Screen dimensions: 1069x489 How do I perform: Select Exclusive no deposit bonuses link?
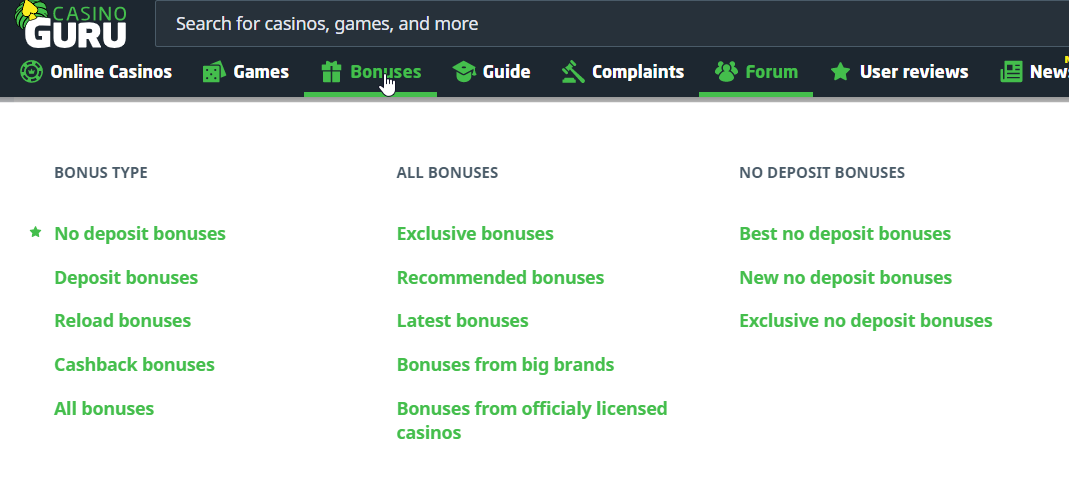865,321
